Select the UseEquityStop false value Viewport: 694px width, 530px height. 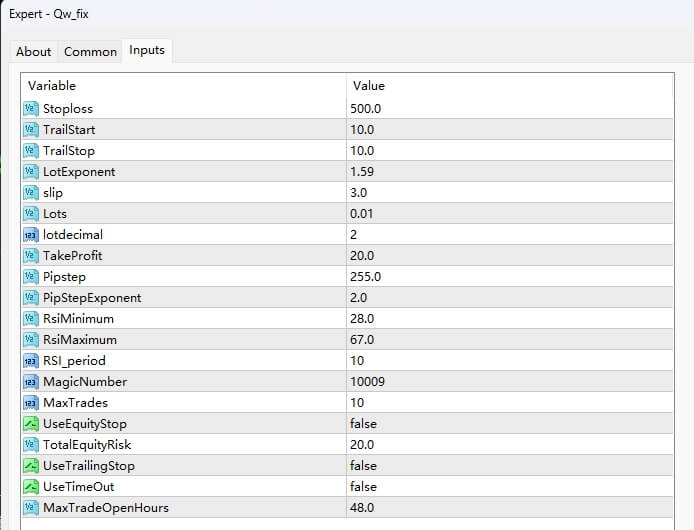[363, 423]
